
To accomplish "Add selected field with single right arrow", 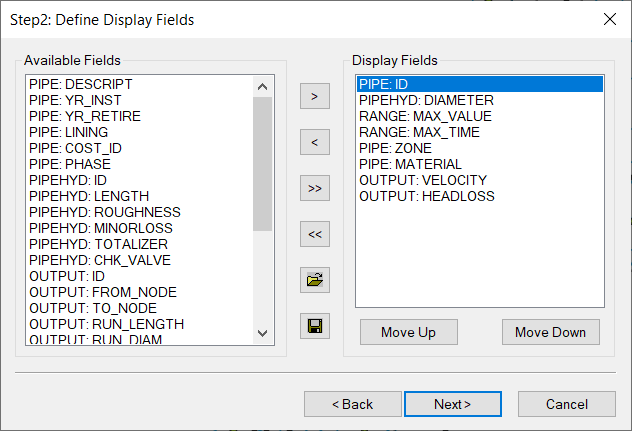I will click(315, 96).
